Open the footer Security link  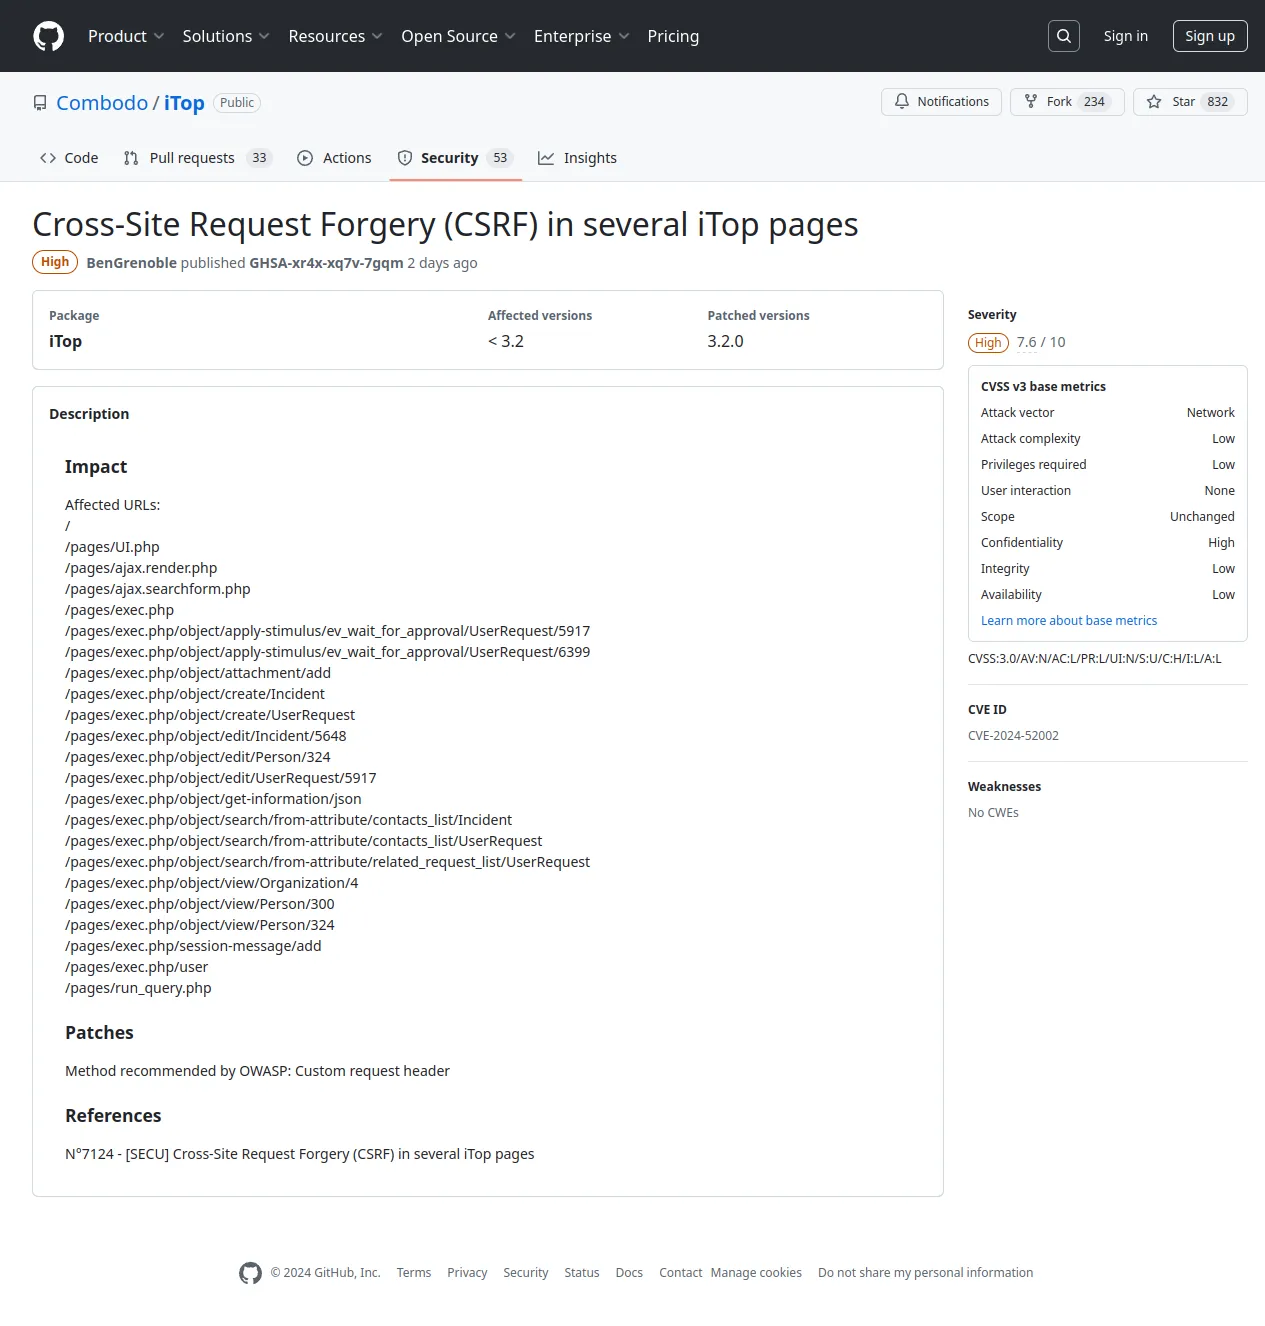(526, 1272)
